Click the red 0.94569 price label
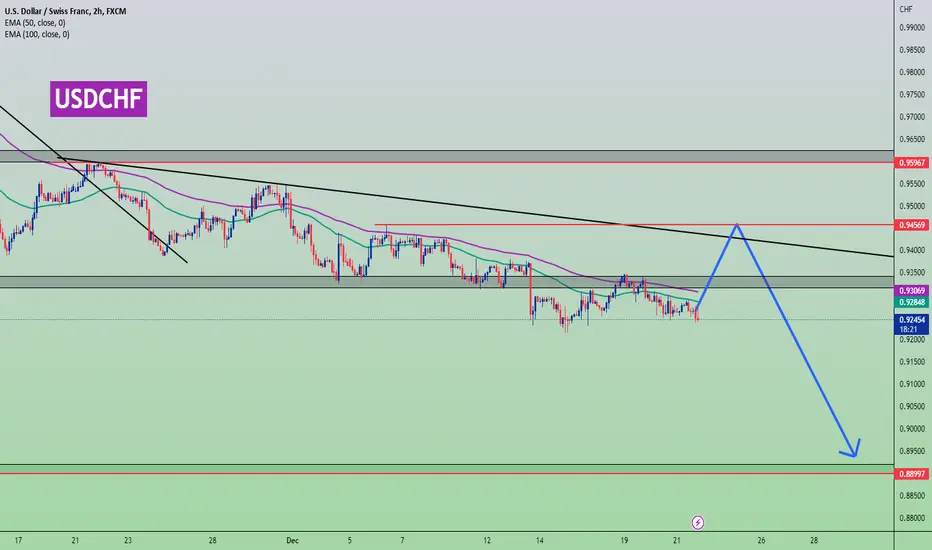Image resolution: width=932 pixels, height=550 pixels. tap(912, 225)
